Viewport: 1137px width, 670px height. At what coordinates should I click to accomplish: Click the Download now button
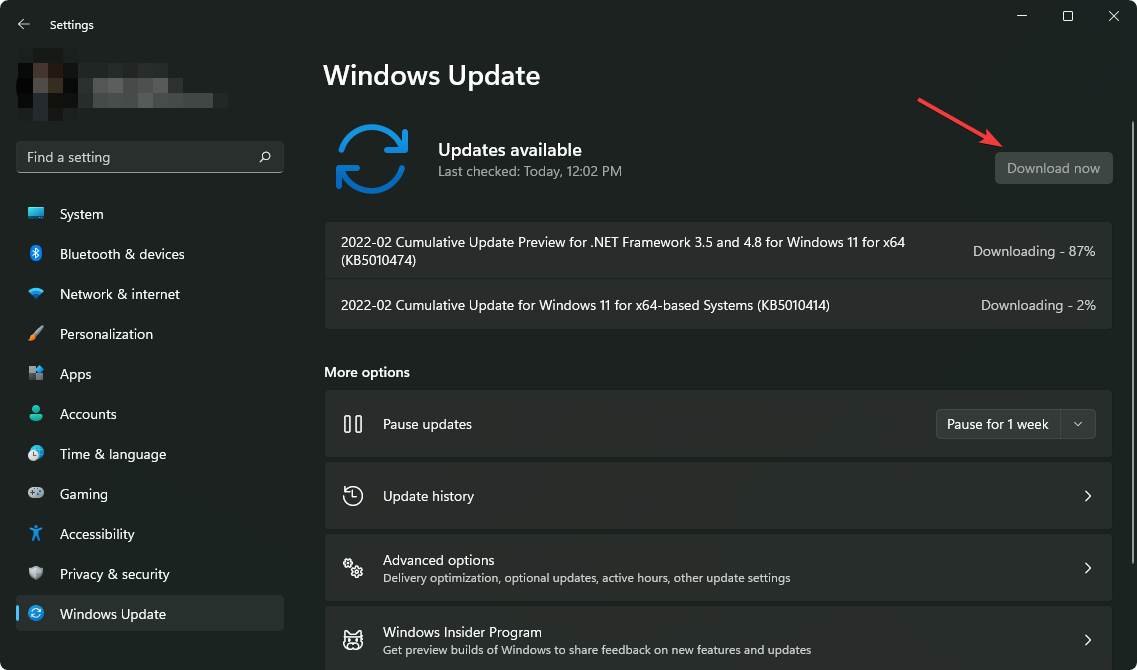[x=1054, y=168]
